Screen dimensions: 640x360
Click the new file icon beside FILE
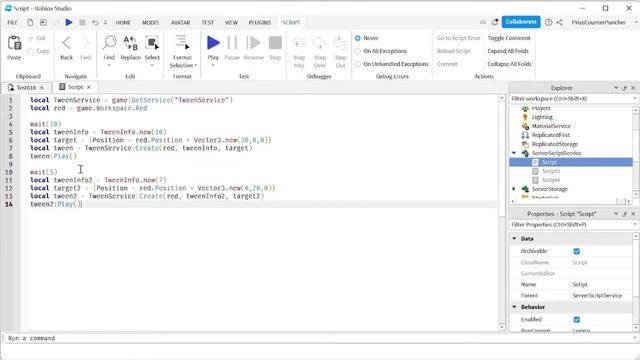click(30, 22)
